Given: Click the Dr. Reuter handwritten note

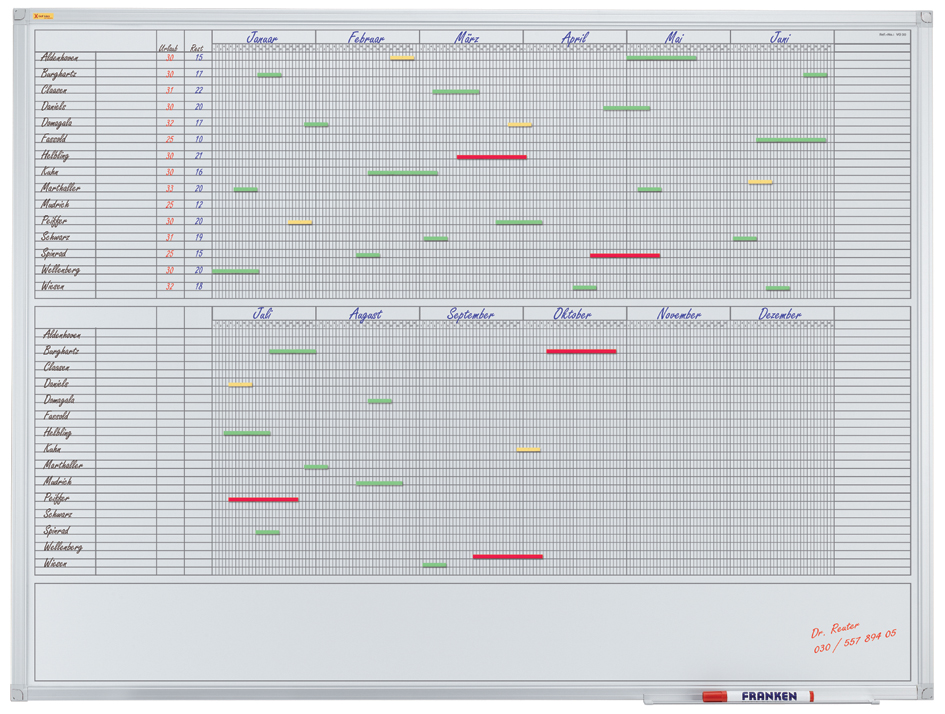Looking at the screenshot, I should (x=835, y=630).
